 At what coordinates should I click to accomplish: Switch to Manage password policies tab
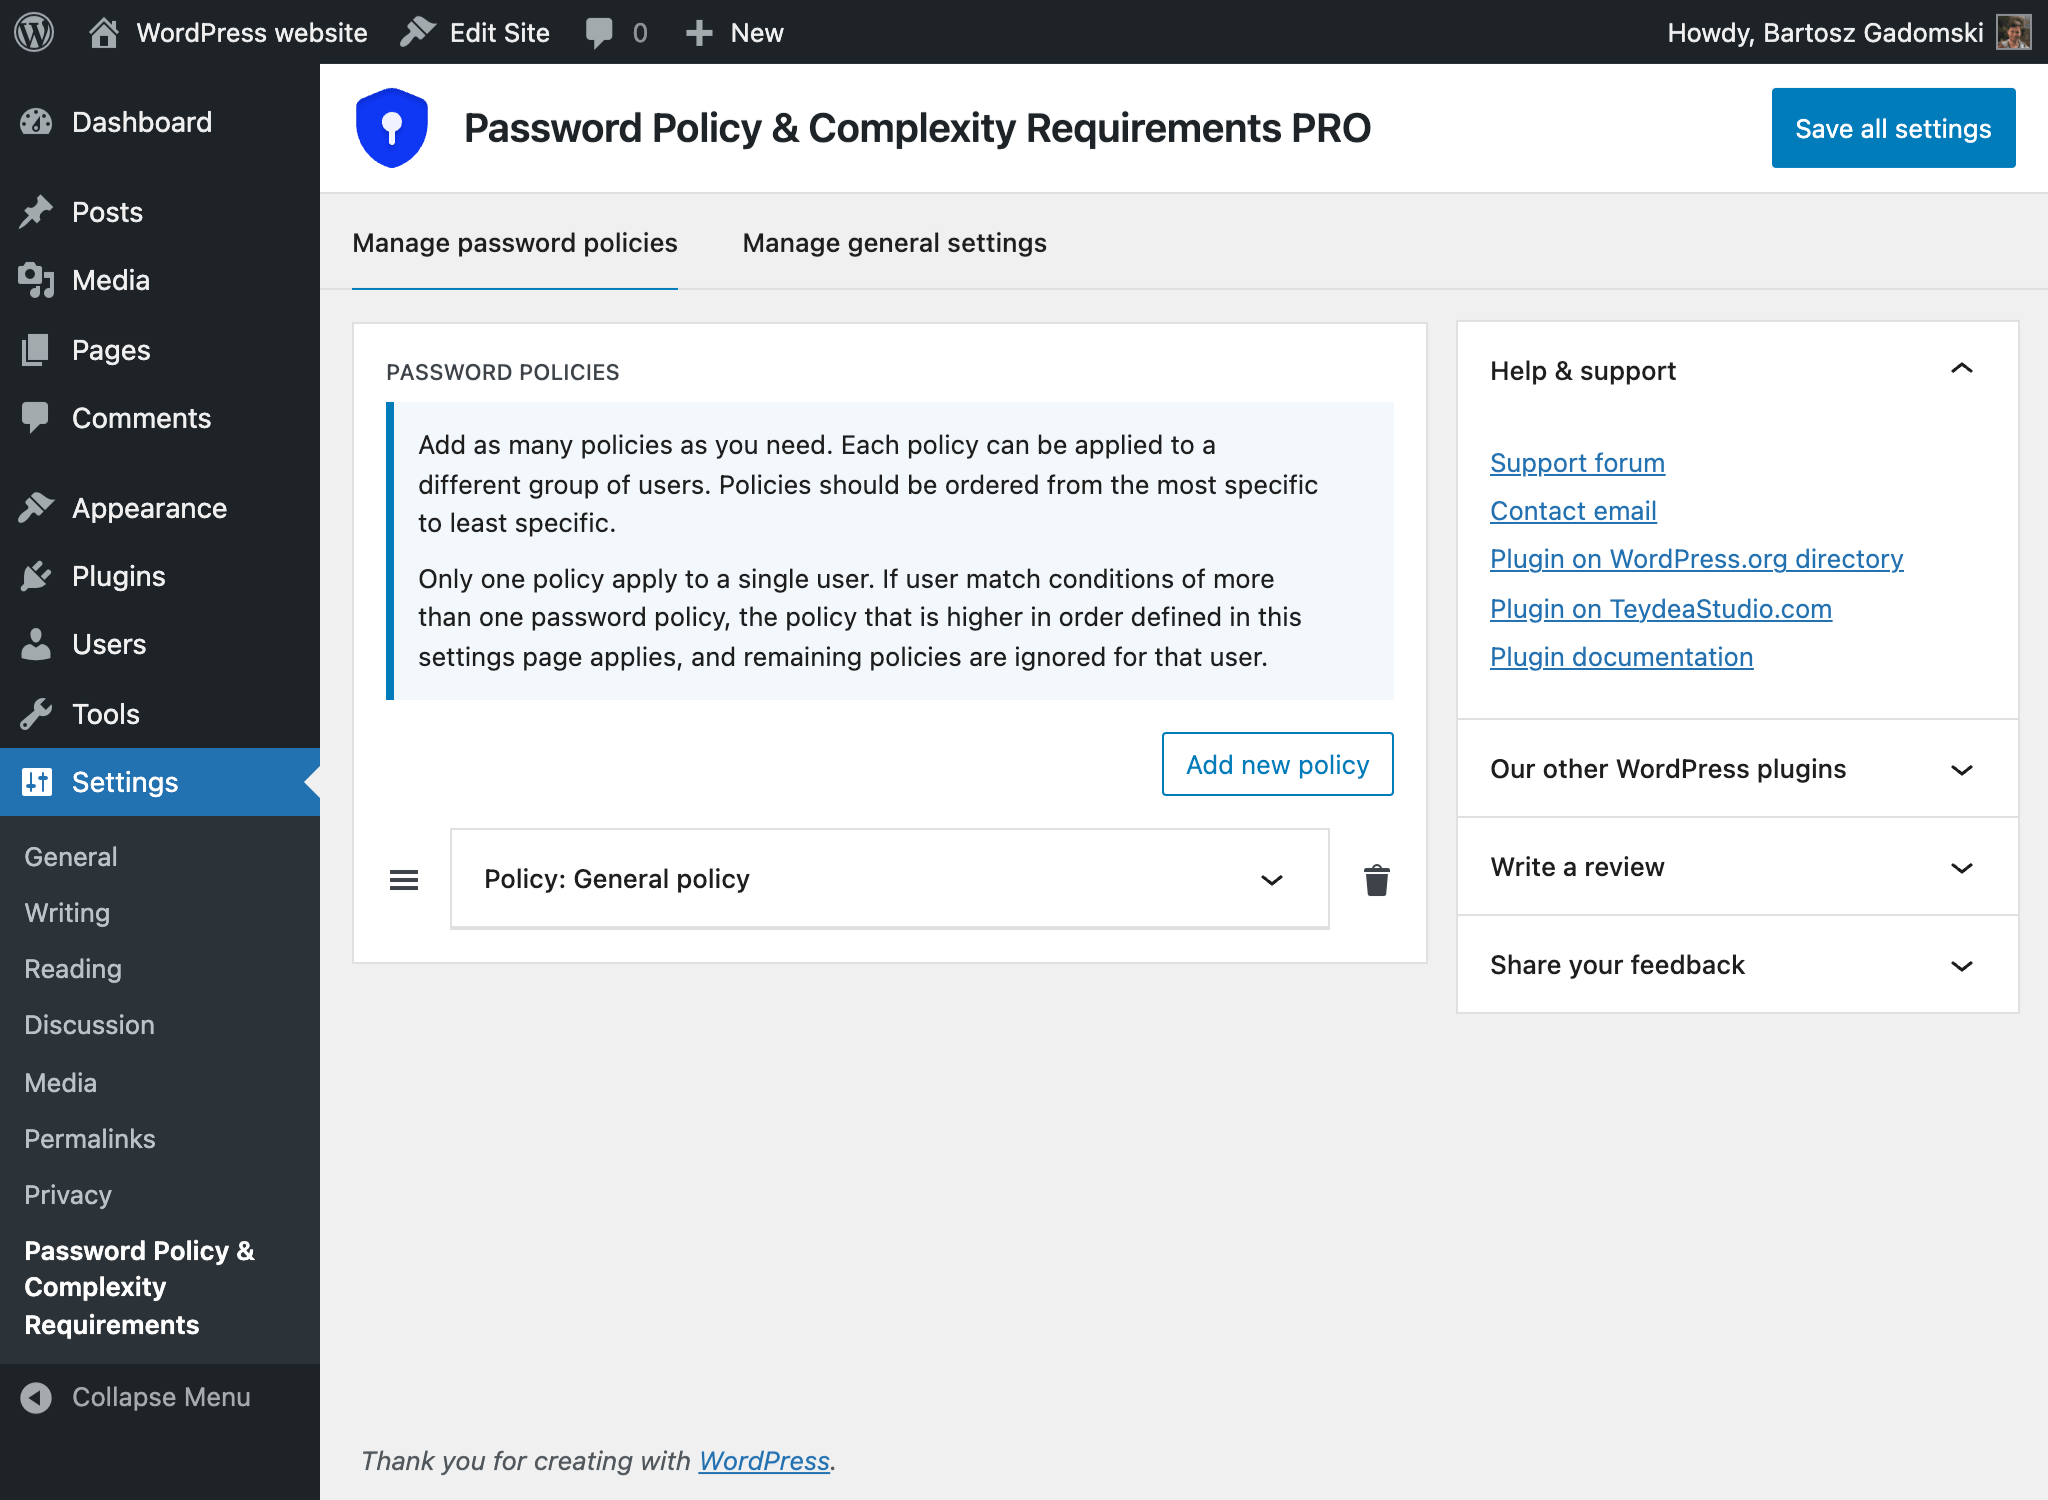(515, 243)
